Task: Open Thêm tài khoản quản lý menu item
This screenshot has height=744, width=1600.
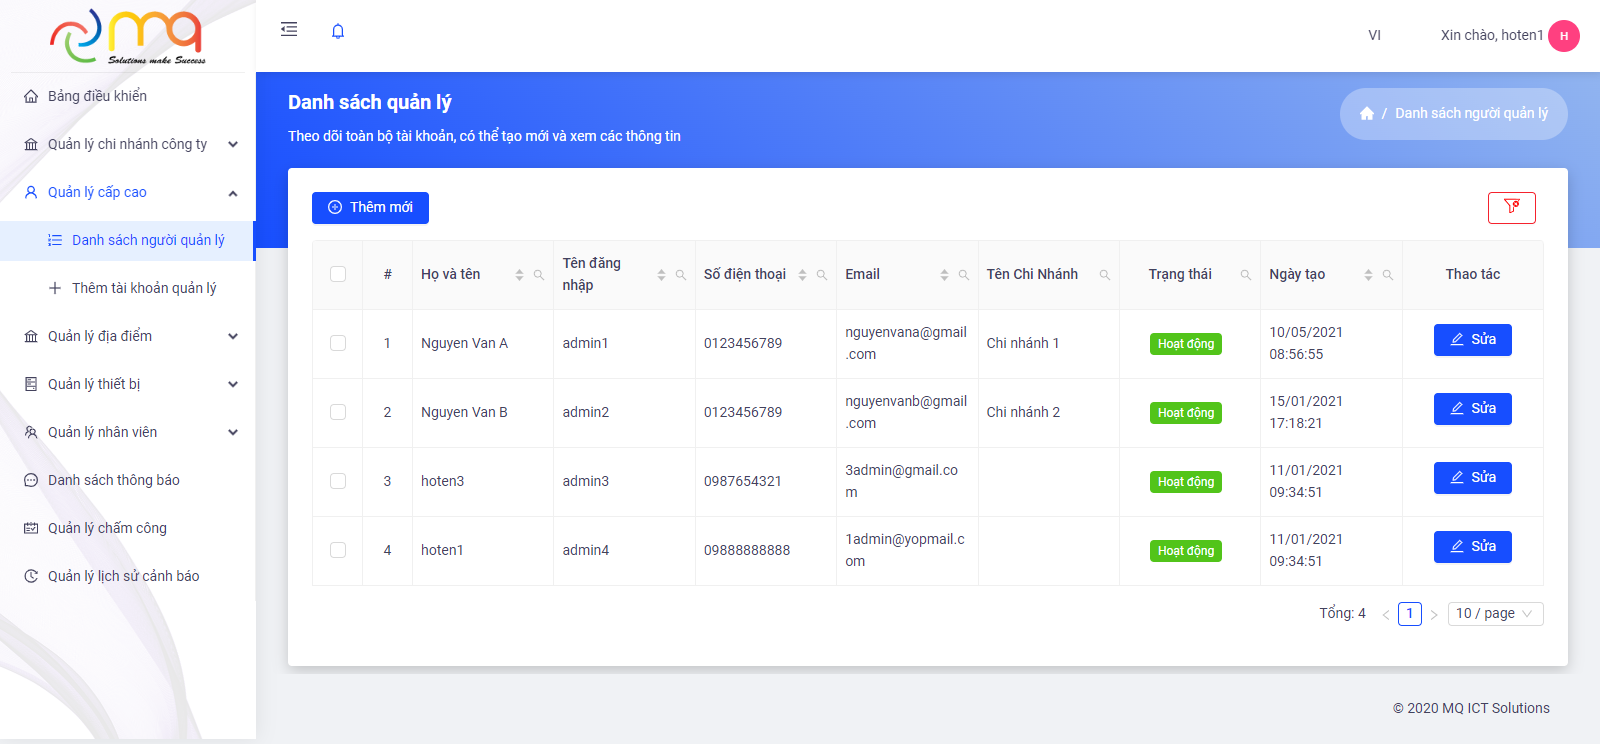Action: 144,288
